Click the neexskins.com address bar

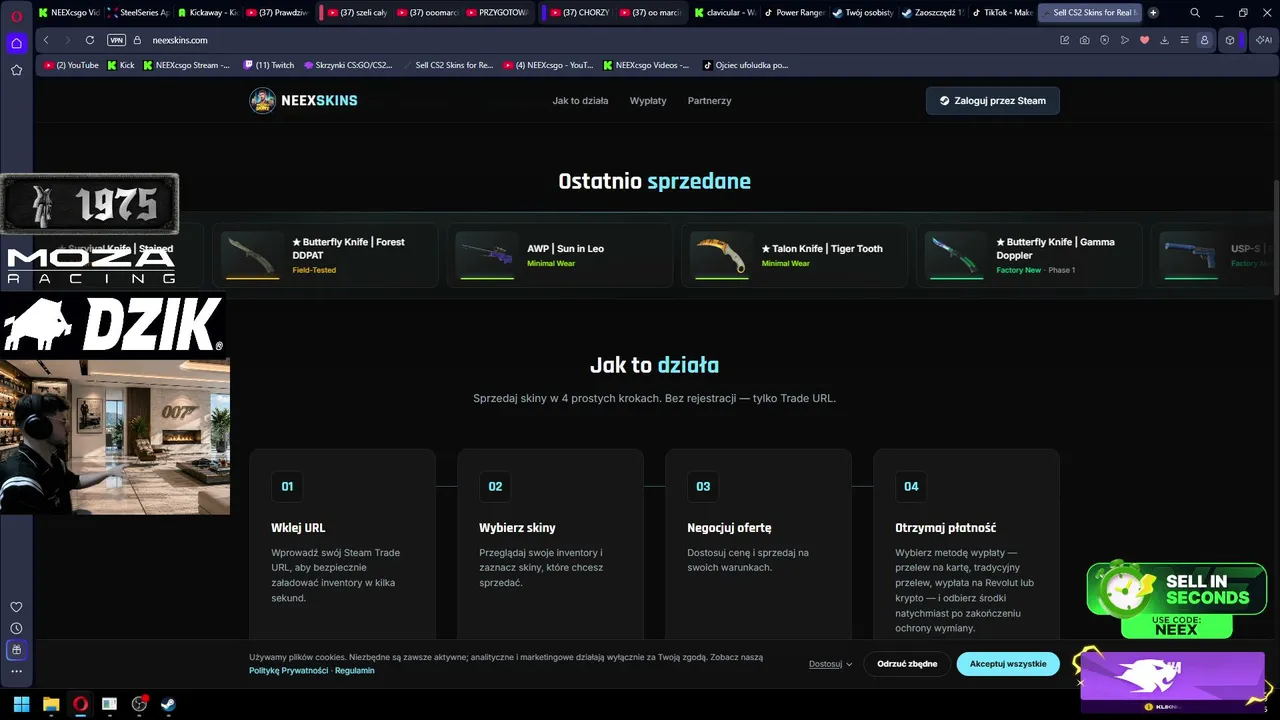600,40
